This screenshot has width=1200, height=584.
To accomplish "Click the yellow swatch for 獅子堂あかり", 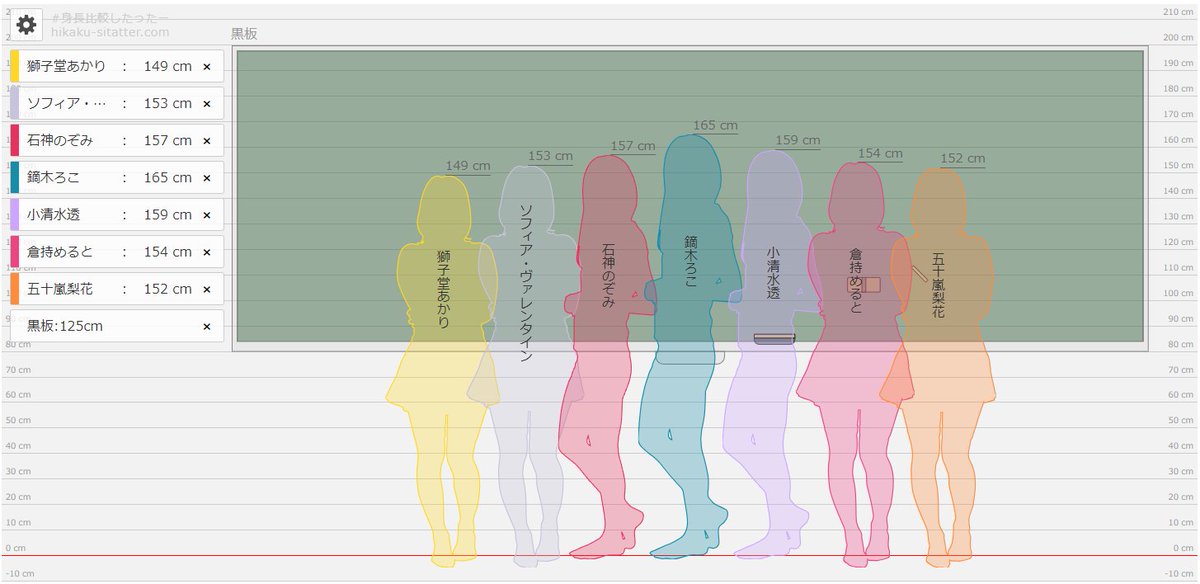I will [15, 66].
